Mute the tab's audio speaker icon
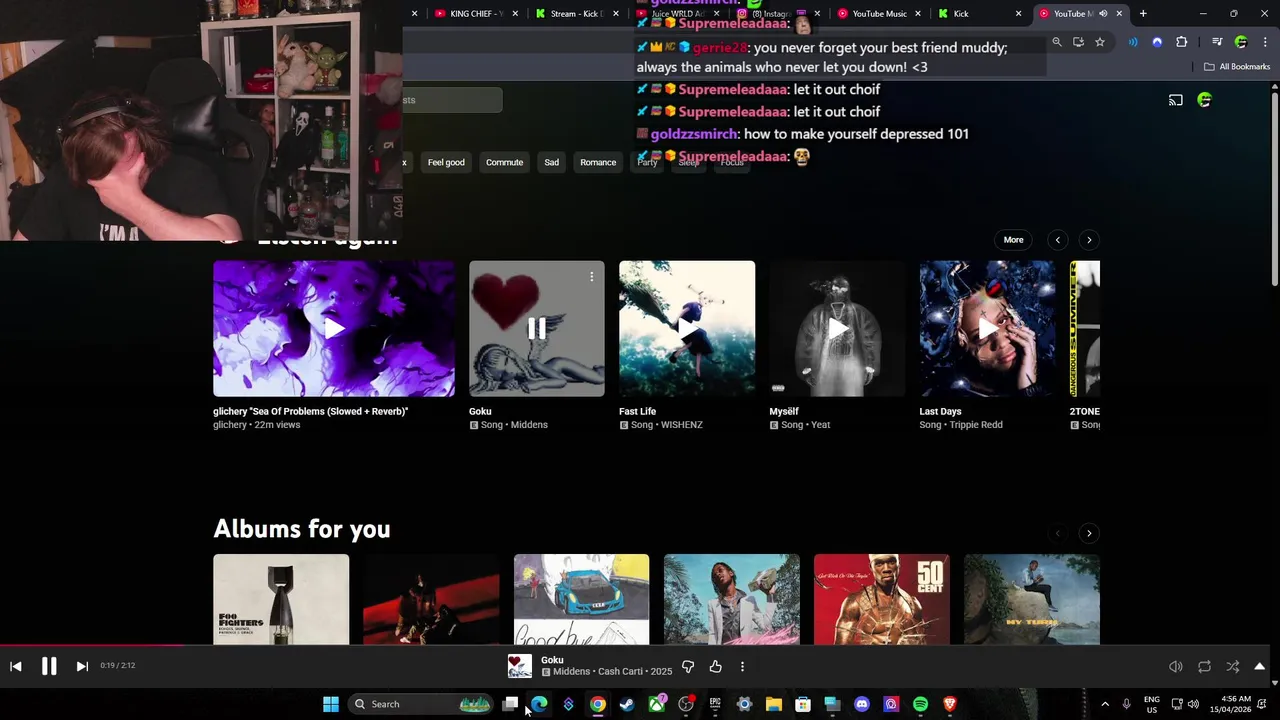The height and width of the screenshot is (720, 1280). pos(1104,14)
